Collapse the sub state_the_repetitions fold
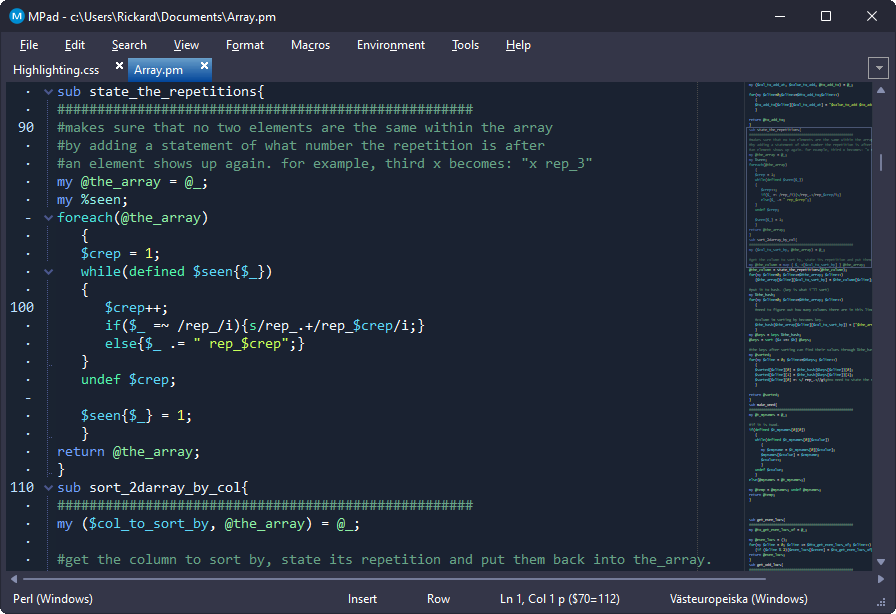This screenshot has width=896, height=614. [x=47, y=92]
